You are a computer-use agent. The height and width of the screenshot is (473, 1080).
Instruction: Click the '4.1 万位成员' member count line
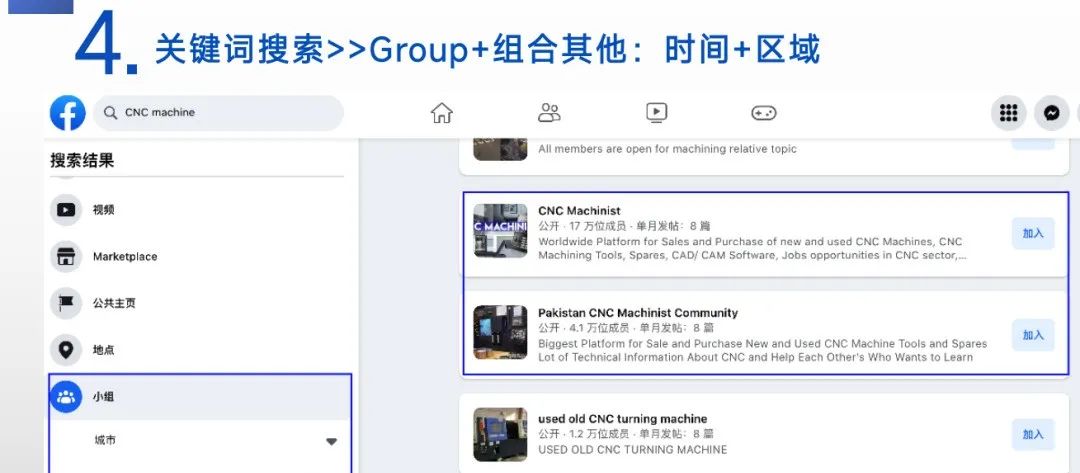point(626,328)
